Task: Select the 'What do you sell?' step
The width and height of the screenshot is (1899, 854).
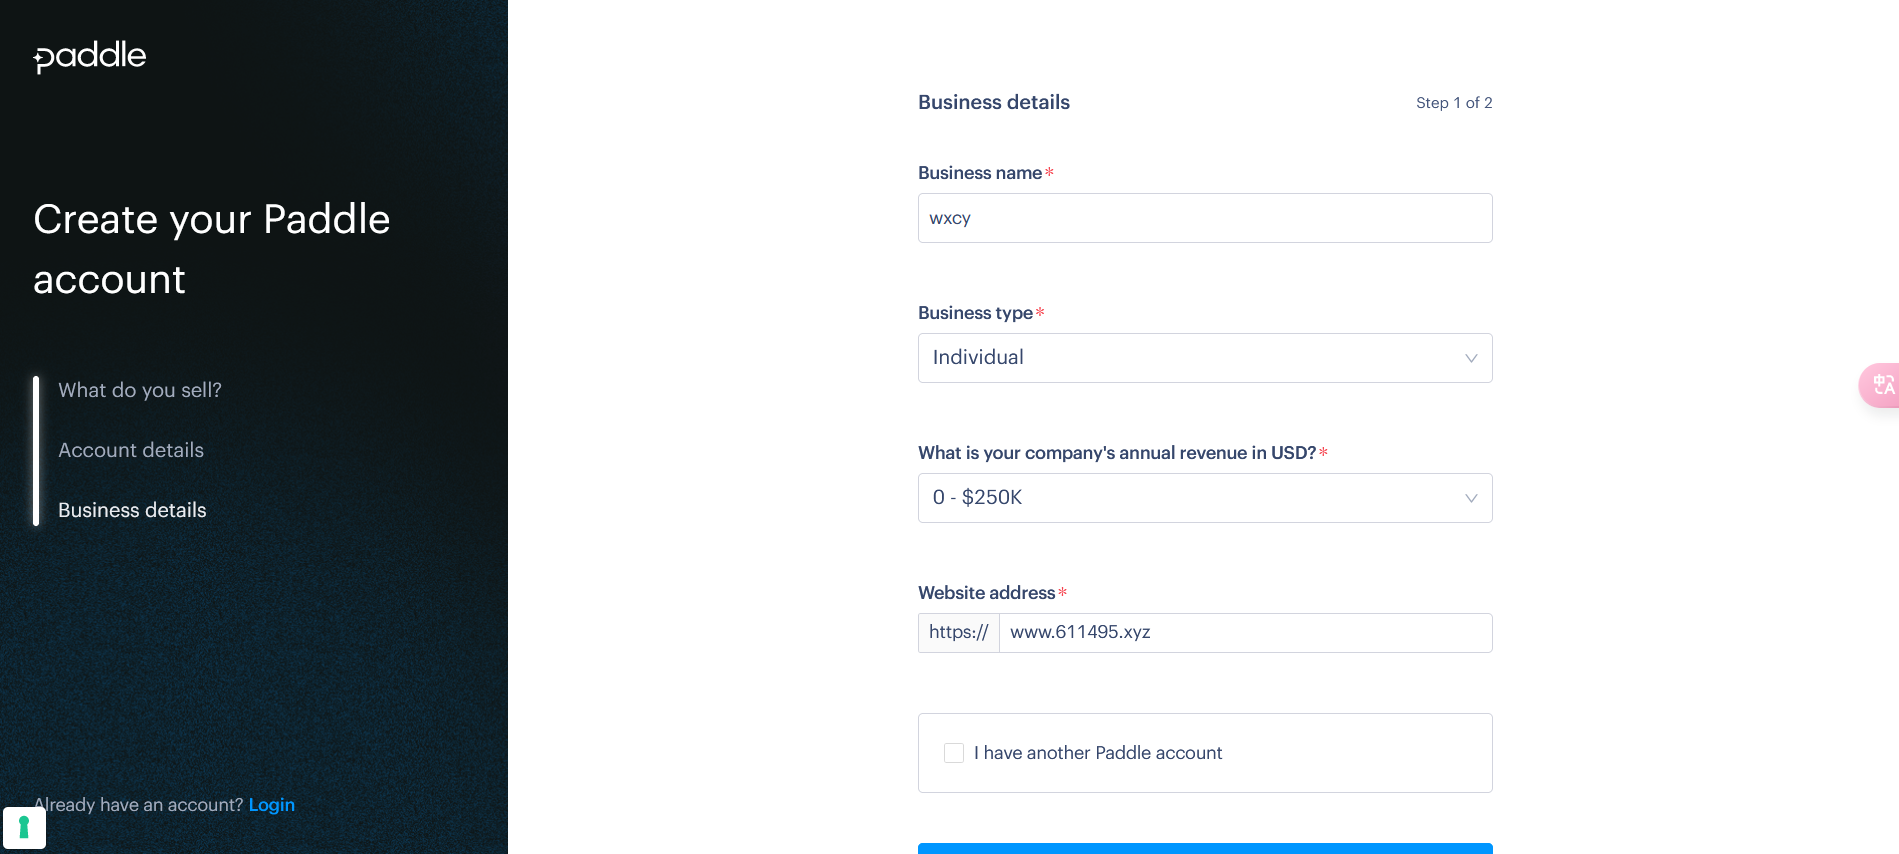Action: tap(140, 390)
